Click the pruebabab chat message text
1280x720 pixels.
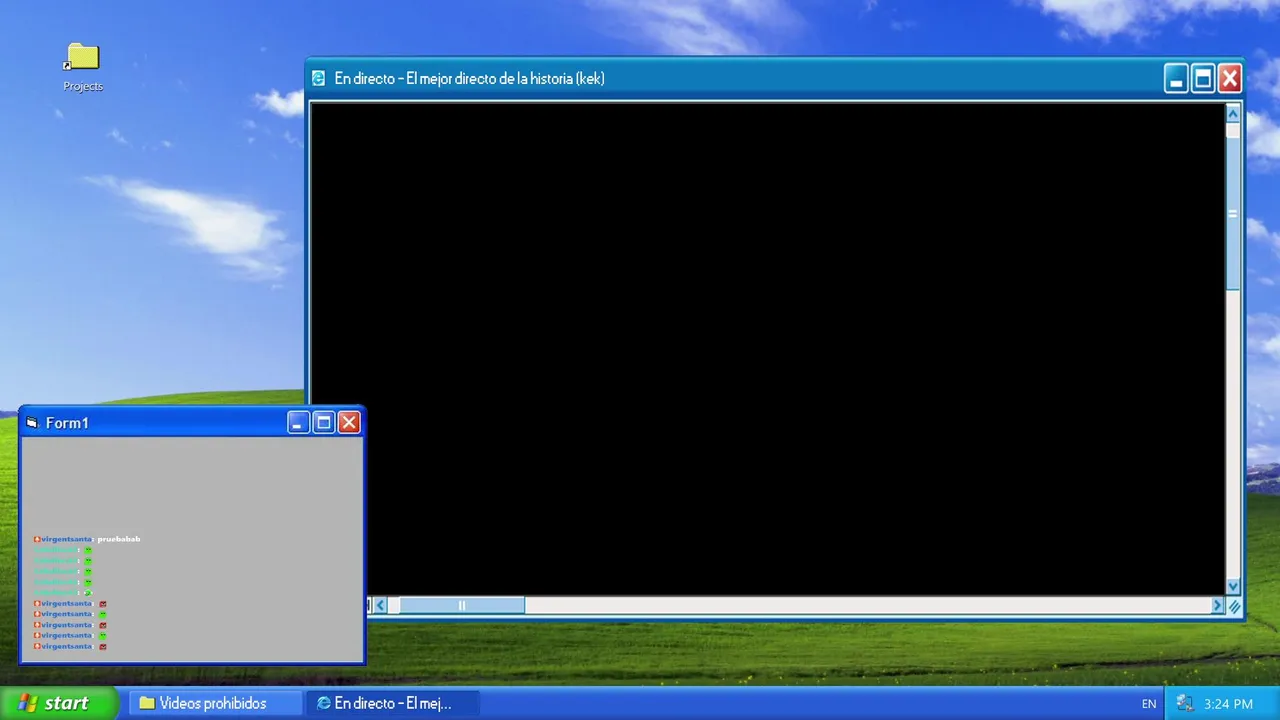tap(119, 539)
